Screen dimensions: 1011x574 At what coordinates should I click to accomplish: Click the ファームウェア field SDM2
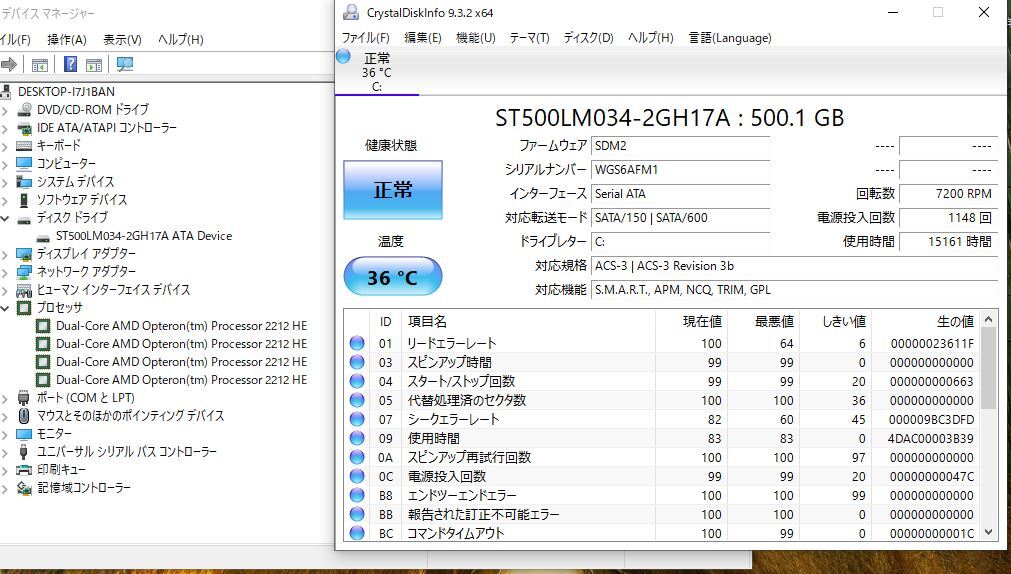680,146
